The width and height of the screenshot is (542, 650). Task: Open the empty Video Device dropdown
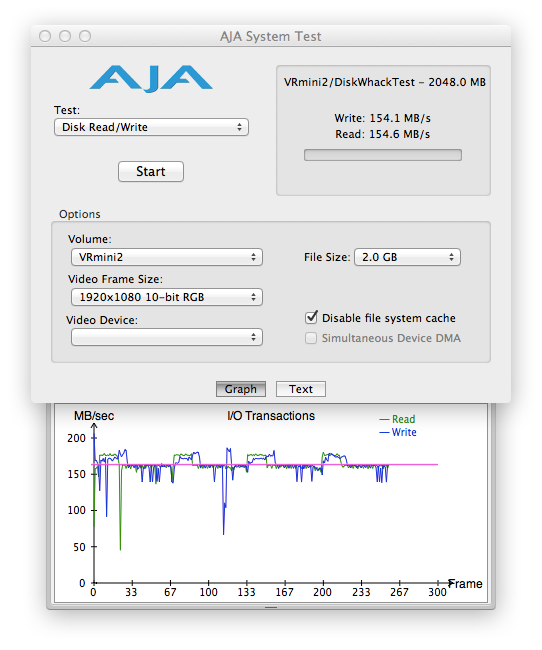(167, 337)
